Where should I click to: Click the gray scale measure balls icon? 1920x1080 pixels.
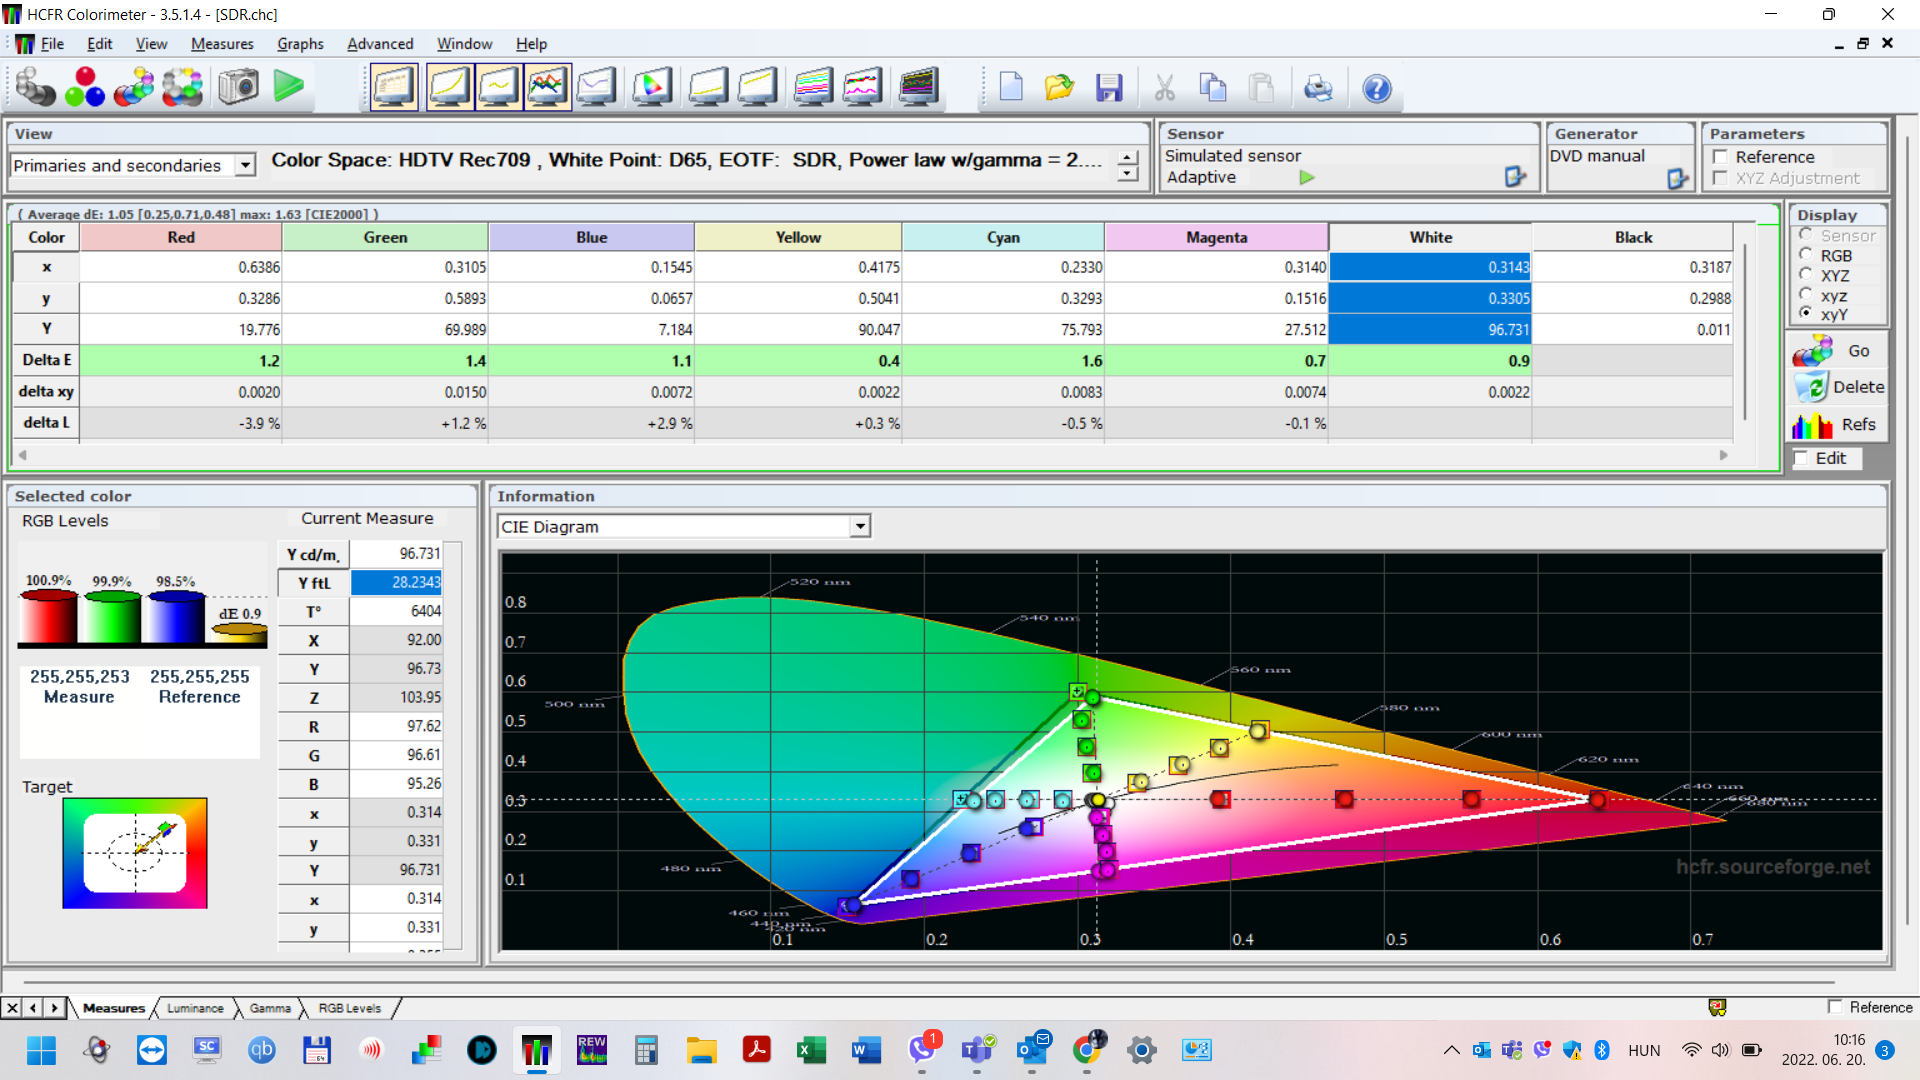tap(36, 88)
